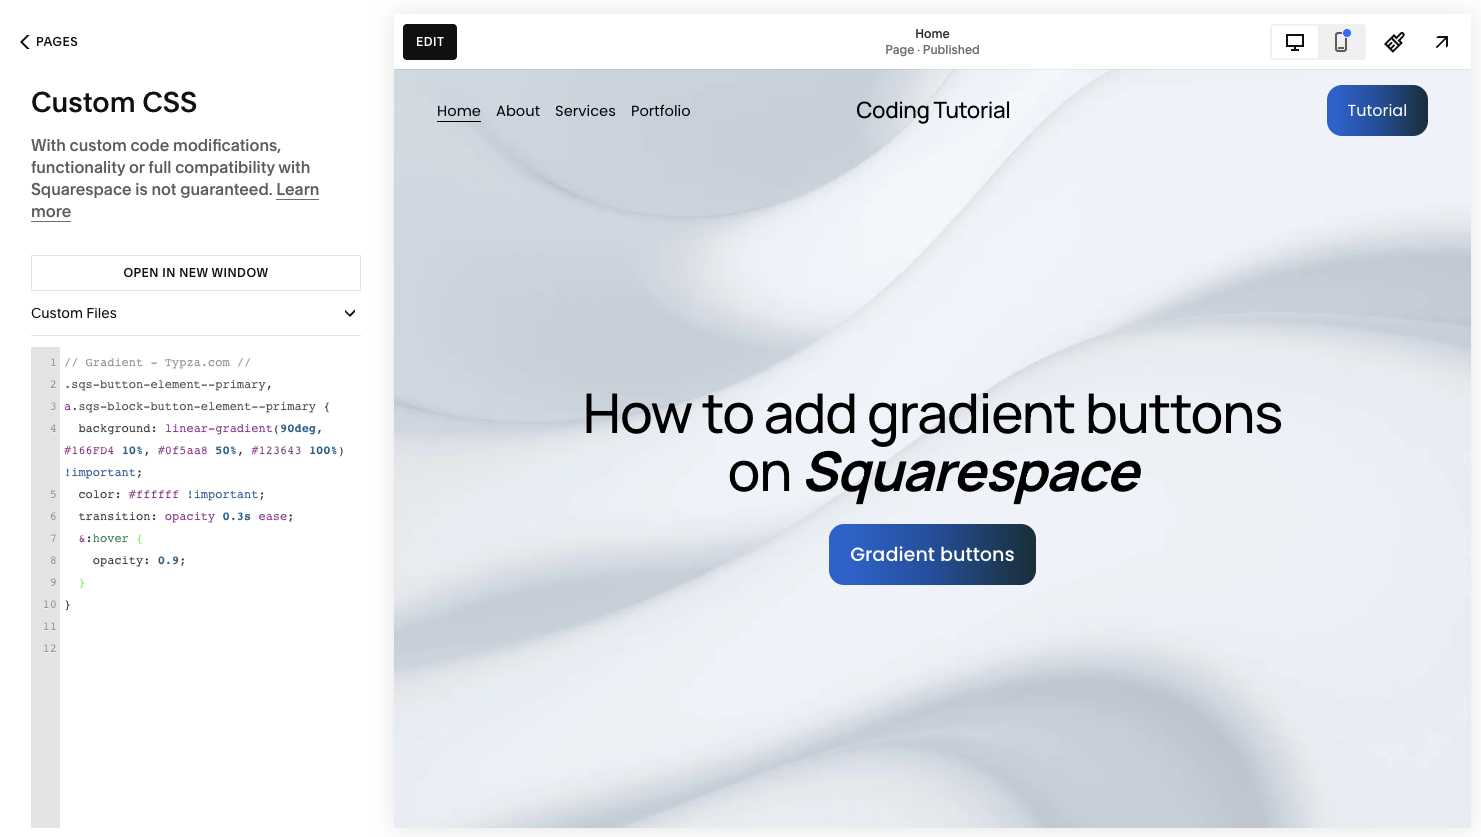Click the back chevron beside PAGES
This screenshot has width=1481, height=837.
[x=23, y=41]
